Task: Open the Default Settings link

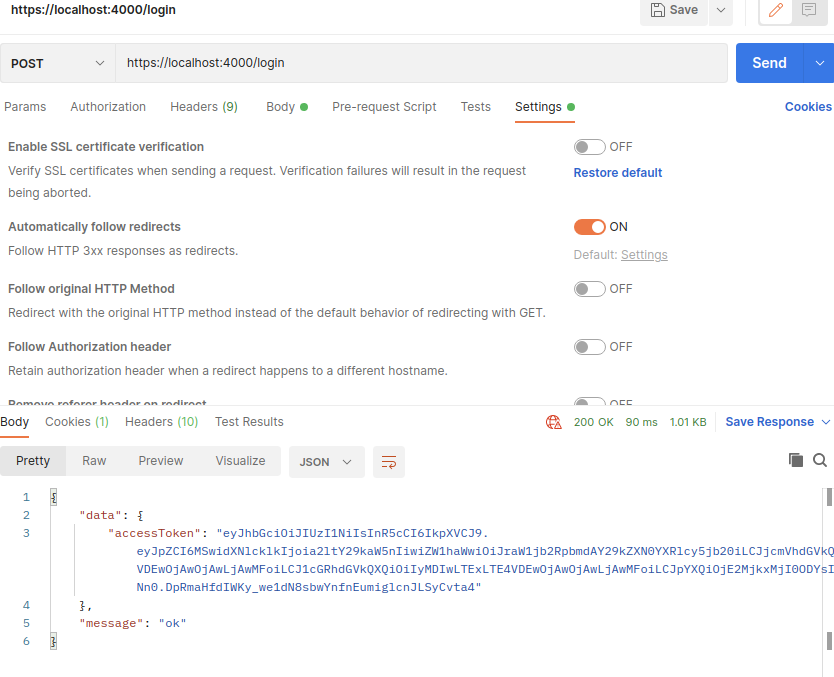Action: click(x=644, y=255)
